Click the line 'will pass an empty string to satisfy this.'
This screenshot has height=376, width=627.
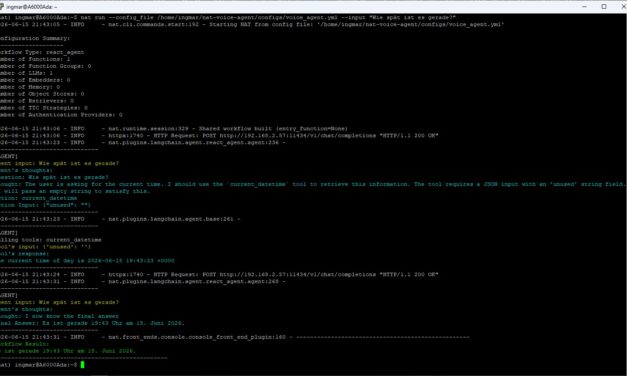click(75, 191)
